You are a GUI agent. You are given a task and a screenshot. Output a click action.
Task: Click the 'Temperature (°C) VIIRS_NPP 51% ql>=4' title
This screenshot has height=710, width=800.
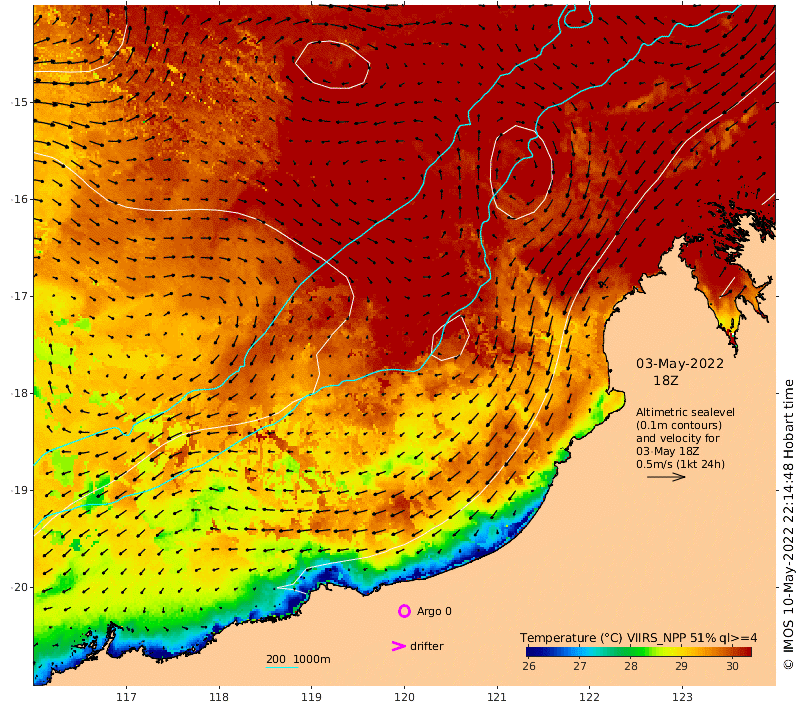tap(639, 638)
